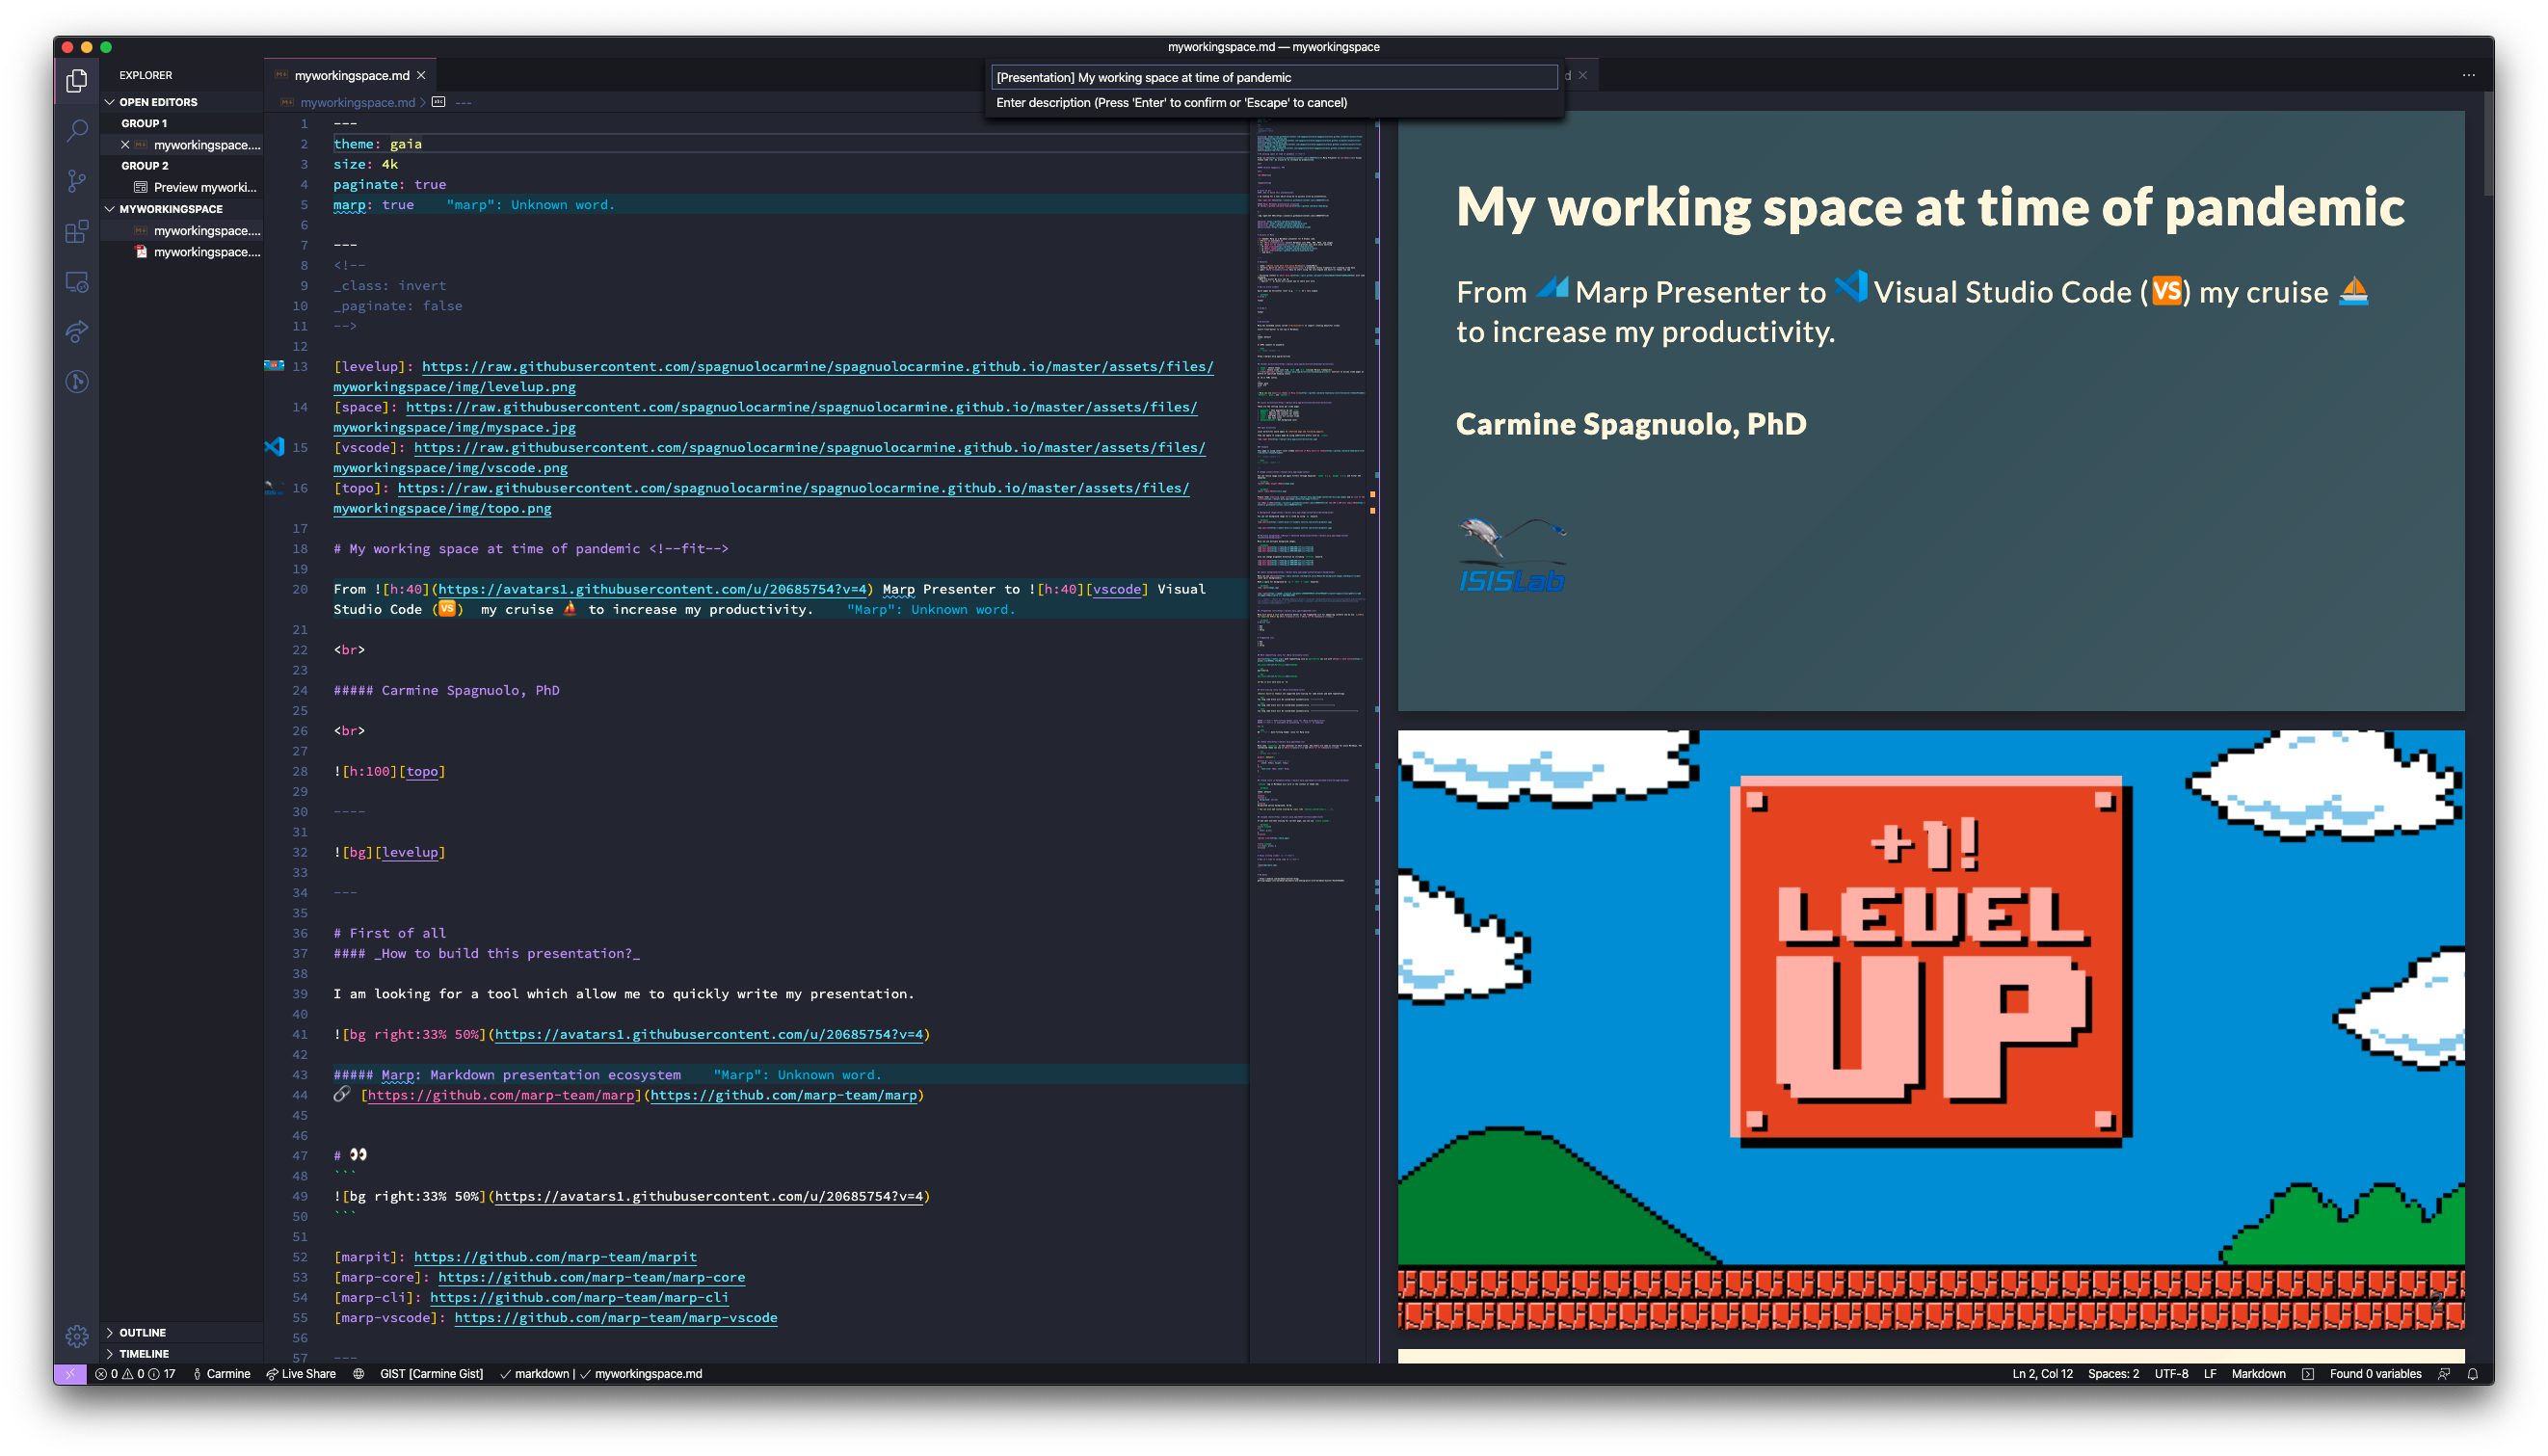Change Markdown language mode in status bar
The image size is (2548, 1456).
[x=2258, y=1374]
